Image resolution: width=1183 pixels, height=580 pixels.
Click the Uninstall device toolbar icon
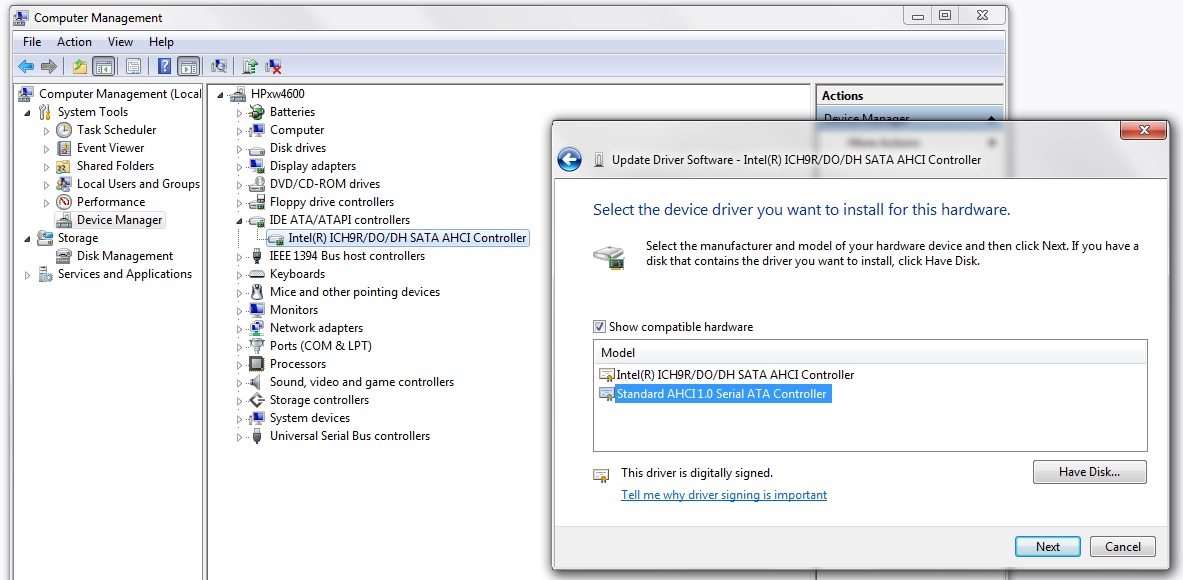point(273,66)
